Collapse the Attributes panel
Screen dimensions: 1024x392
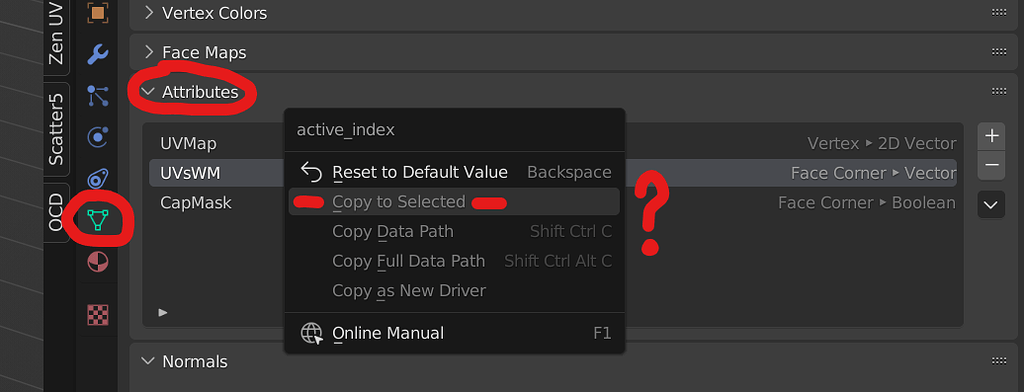coord(149,91)
